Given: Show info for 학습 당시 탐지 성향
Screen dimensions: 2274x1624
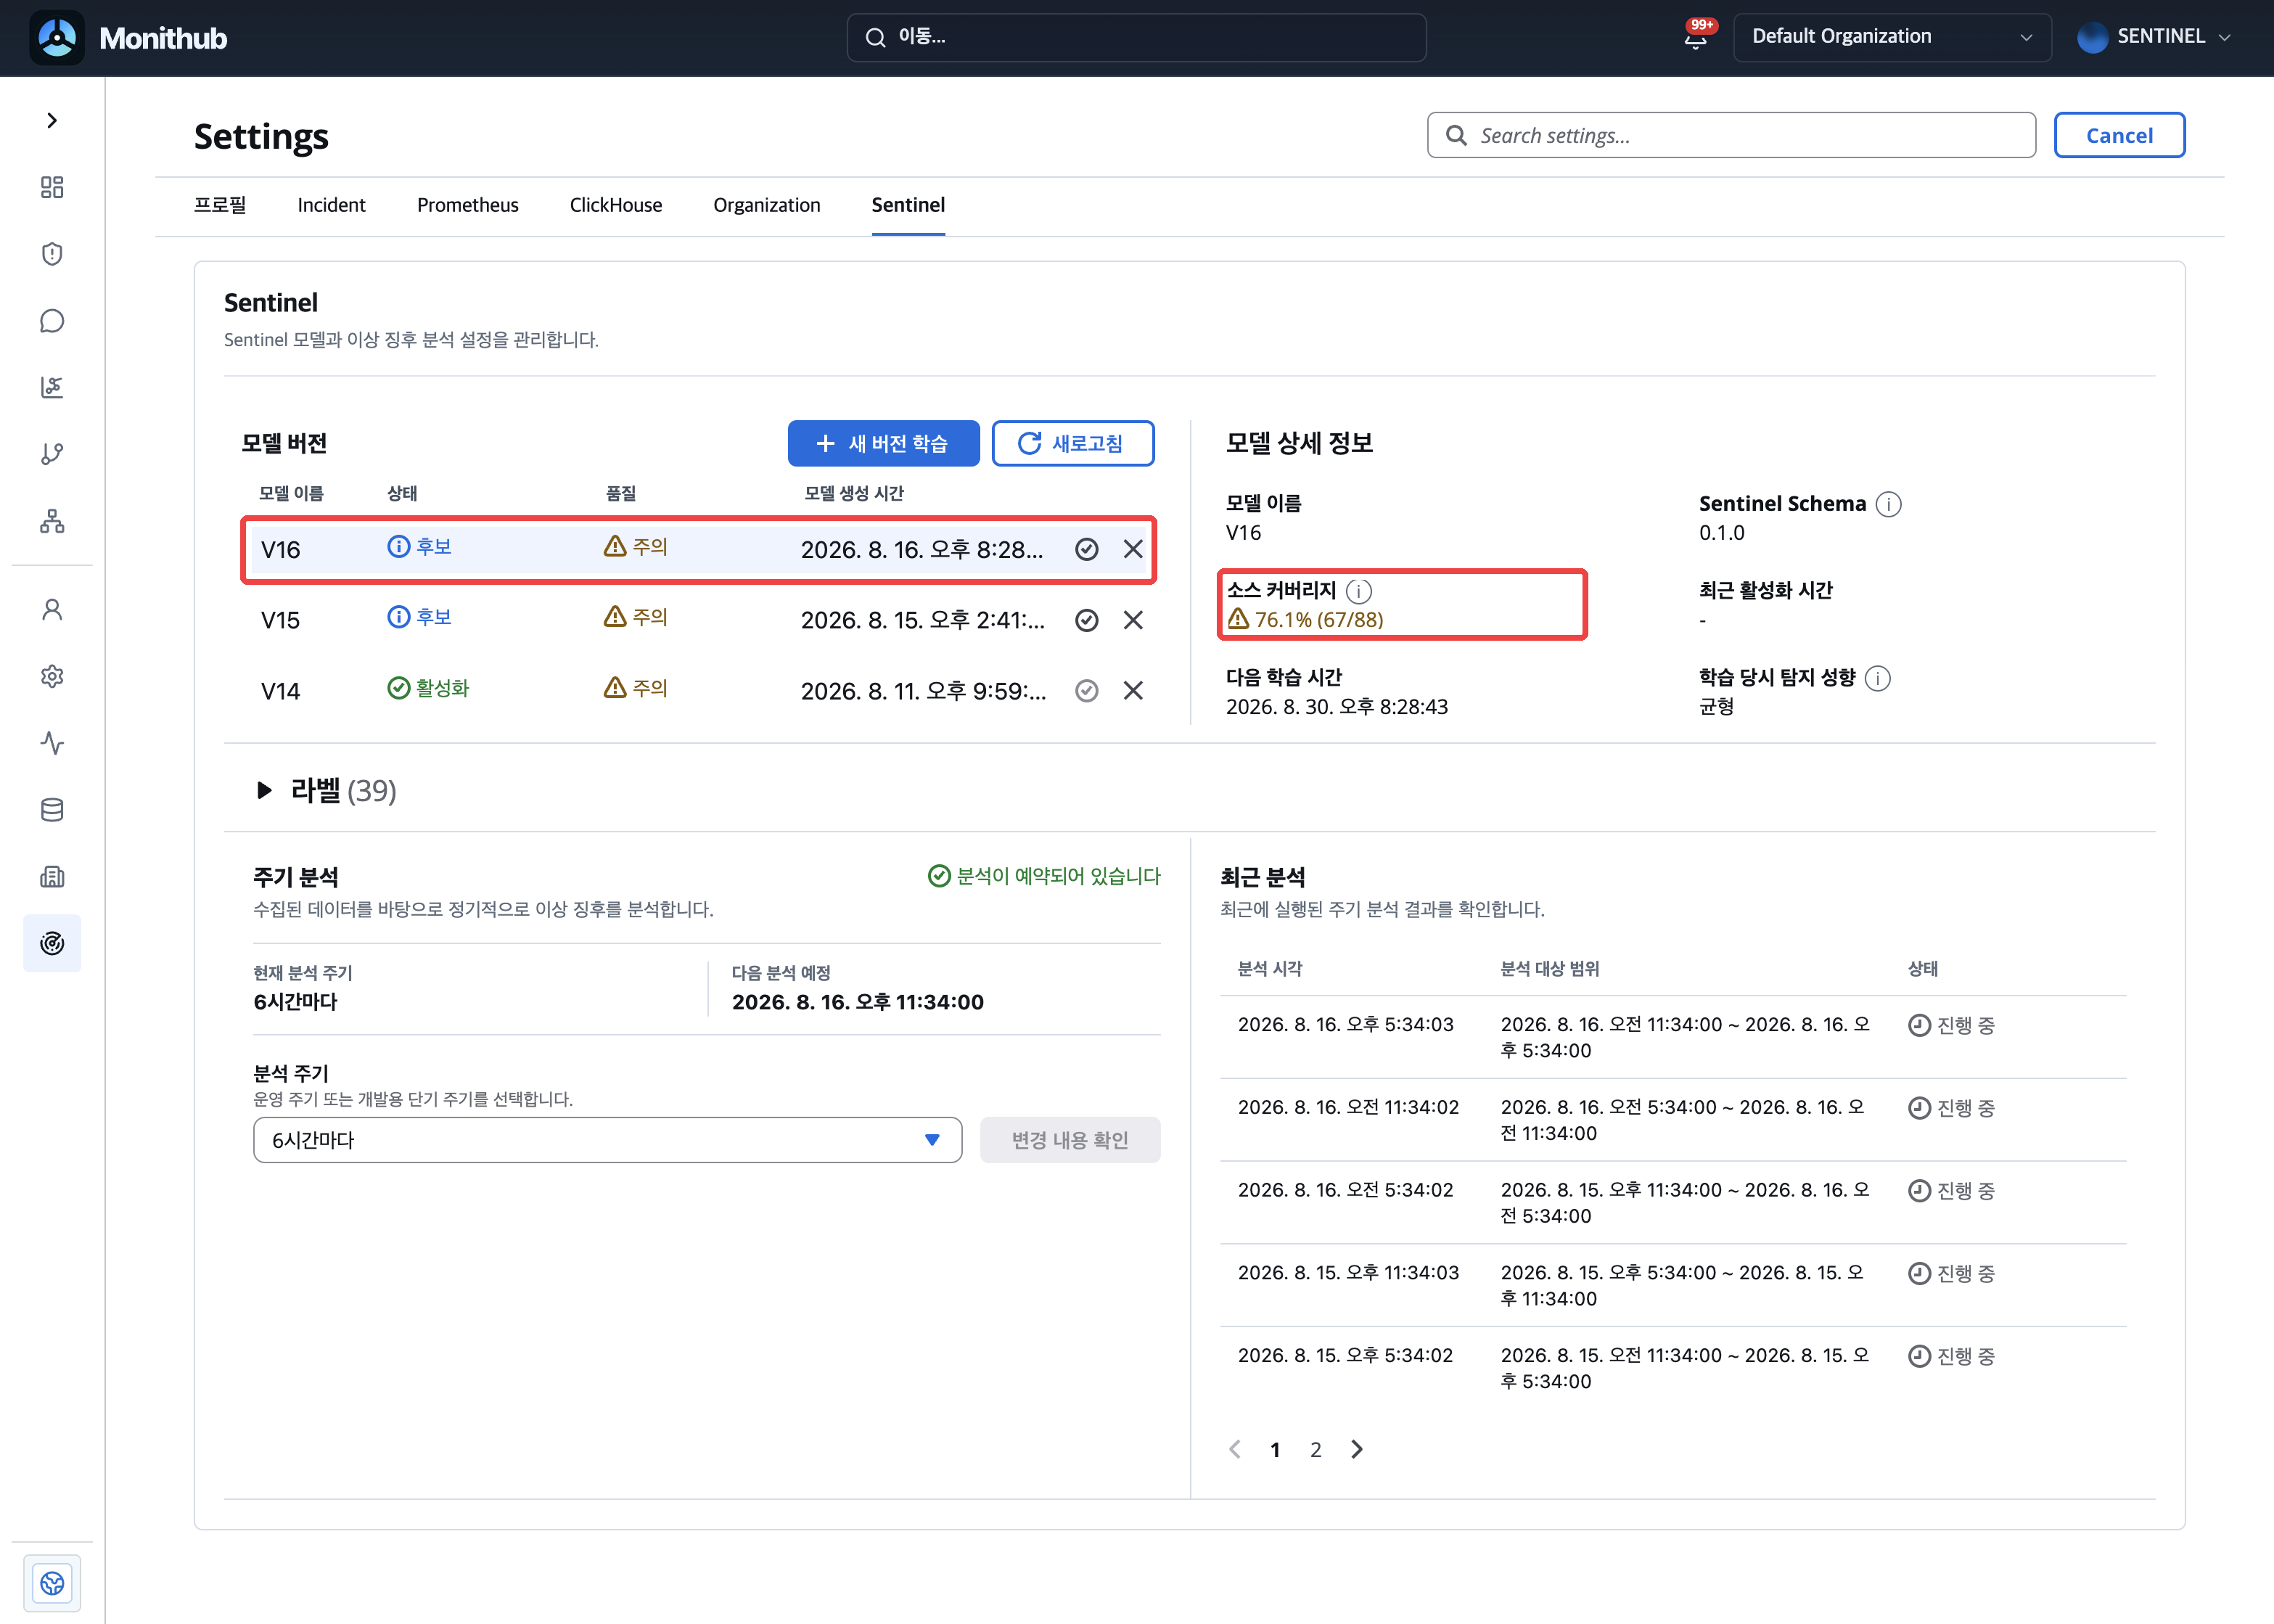Looking at the screenshot, I should click(1878, 678).
